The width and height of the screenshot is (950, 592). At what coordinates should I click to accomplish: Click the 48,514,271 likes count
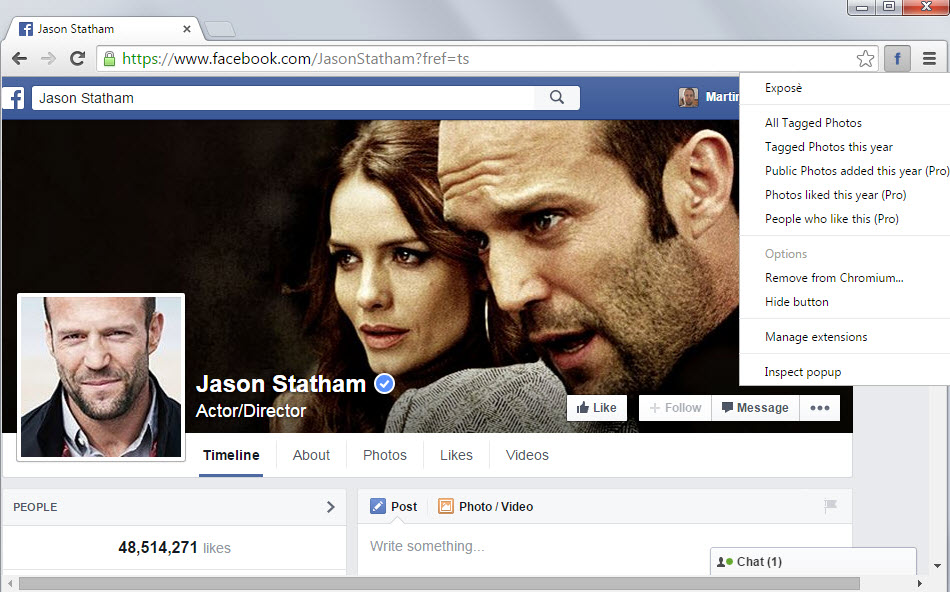tap(174, 548)
